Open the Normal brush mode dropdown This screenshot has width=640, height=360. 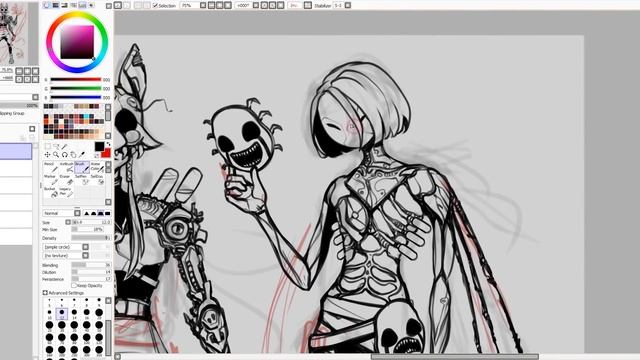click(77, 213)
